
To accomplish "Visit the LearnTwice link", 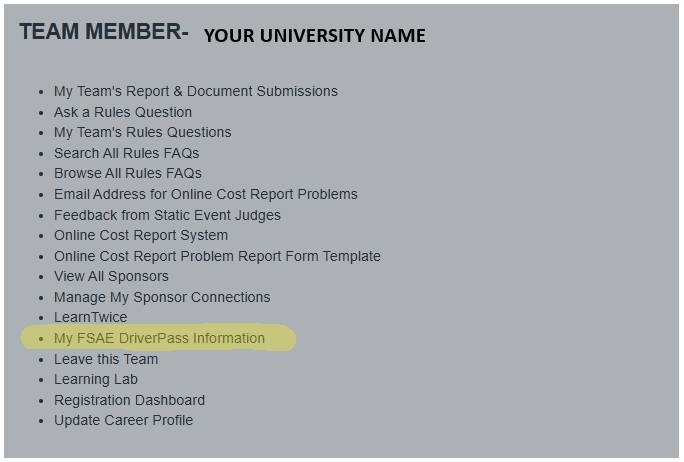I will (90, 317).
